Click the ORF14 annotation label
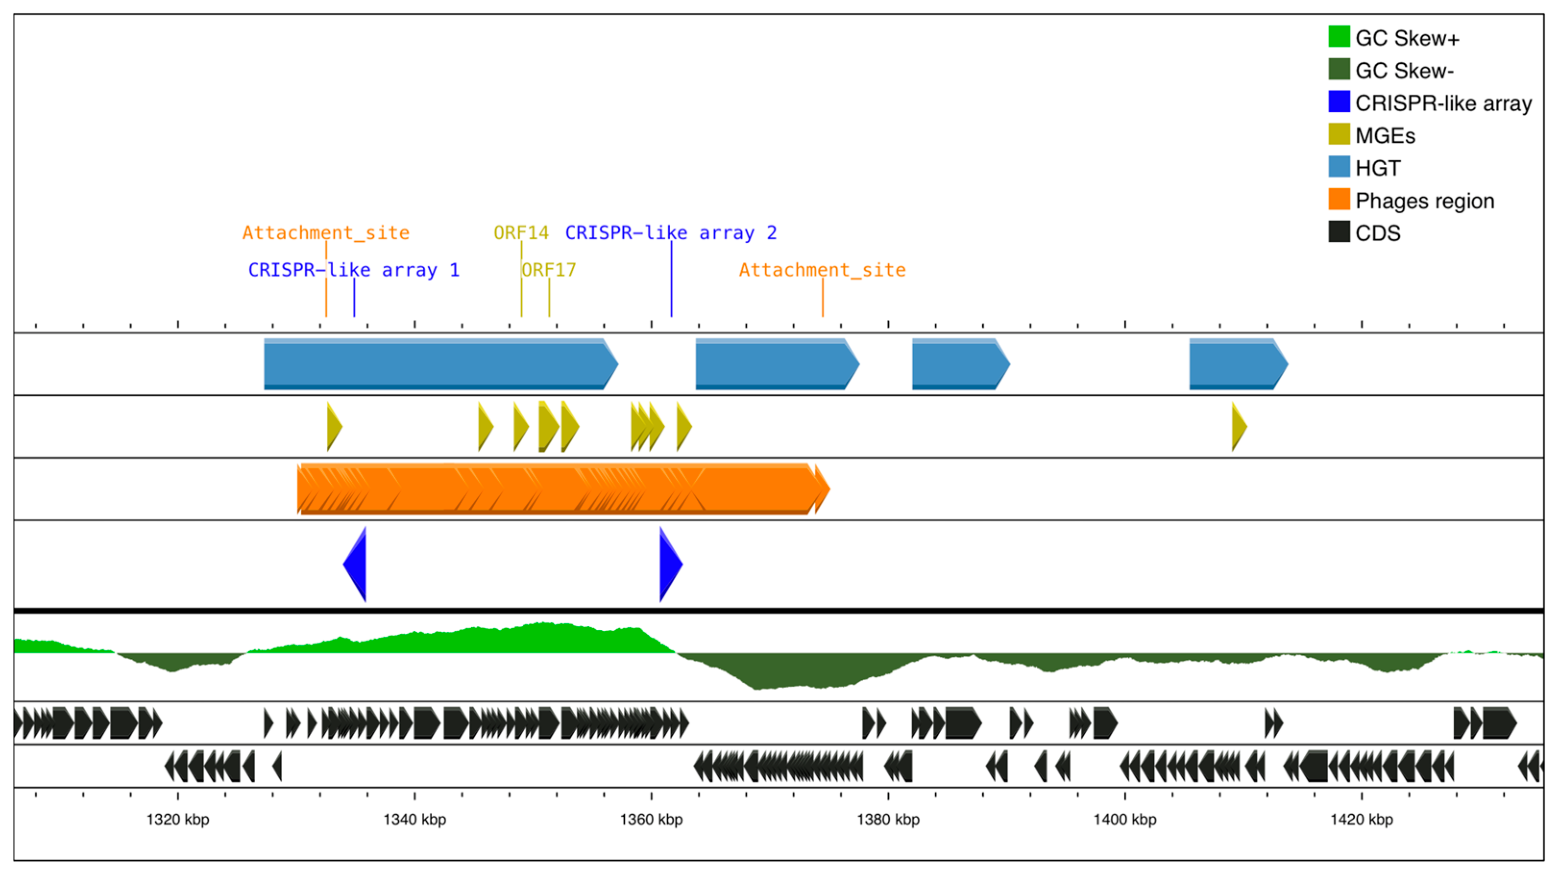Viewport: 1557px width, 874px height. [x=521, y=233]
